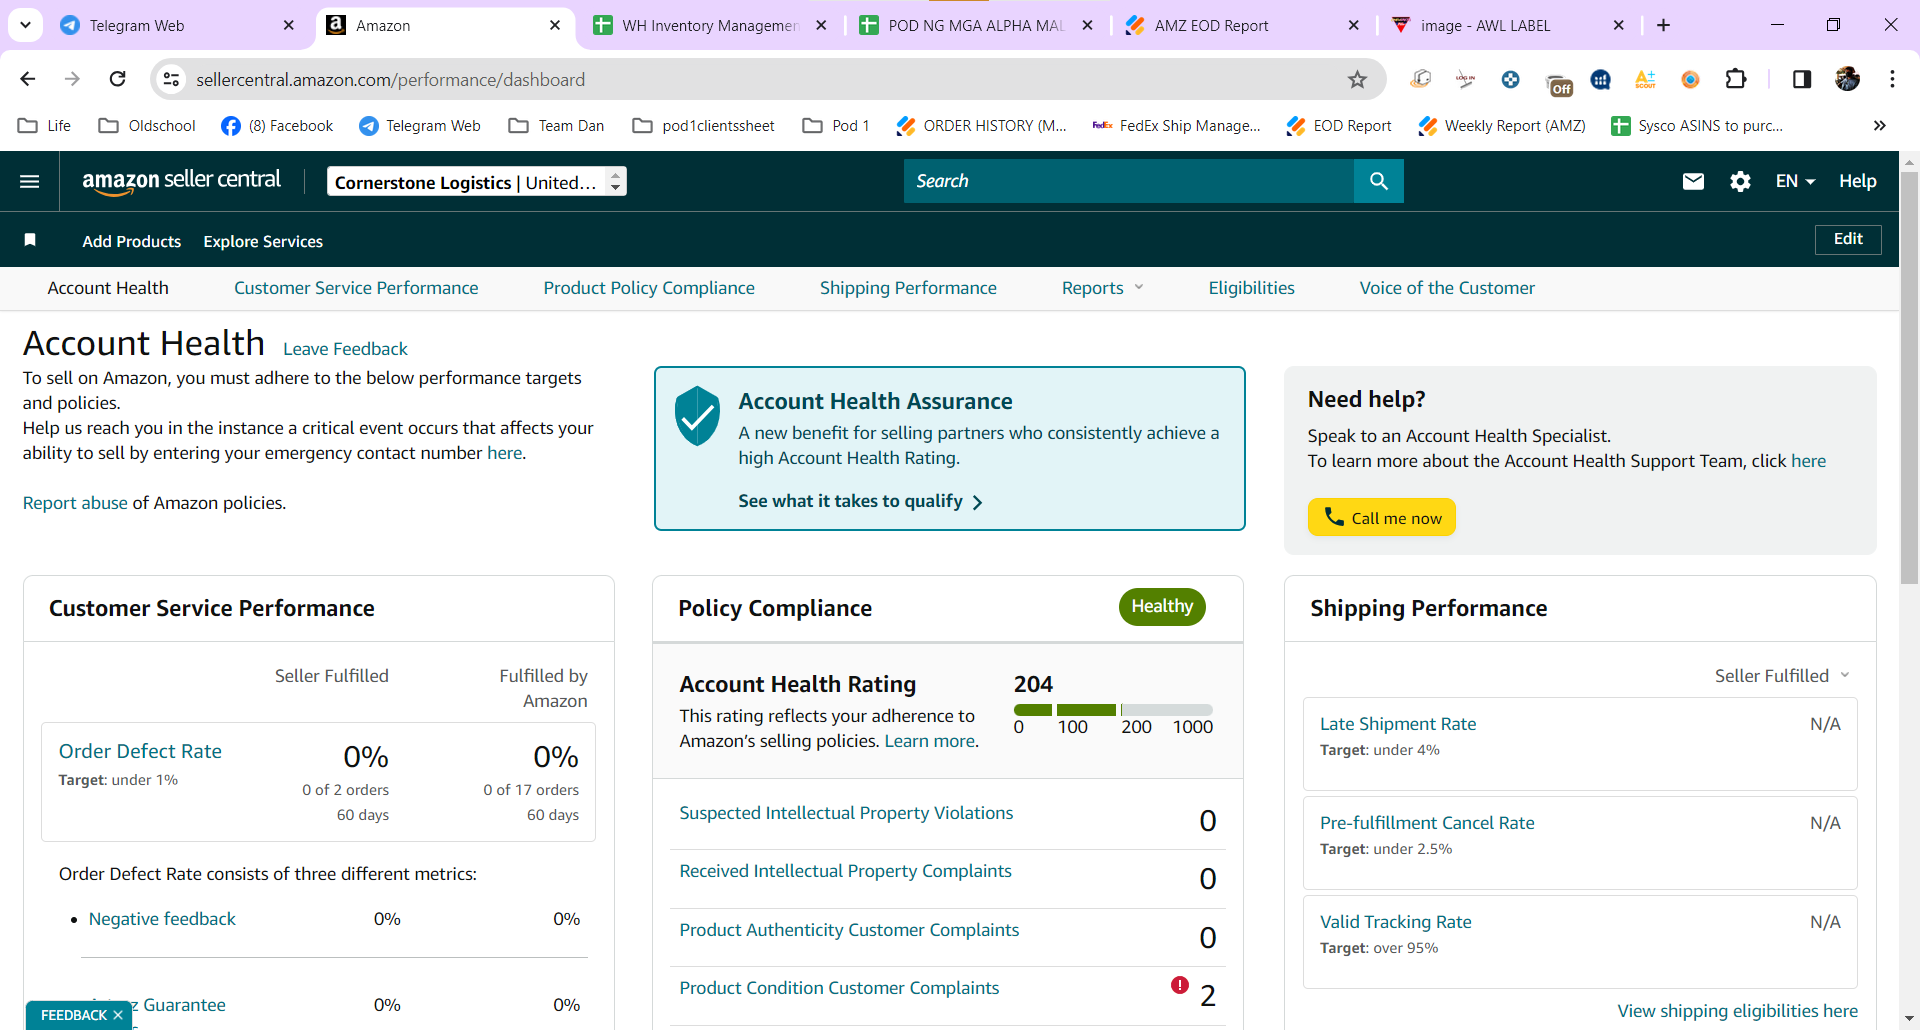The image size is (1920, 1030).
Task: Open the Sysco ASINS bookmark
Action: point(1697,126)
